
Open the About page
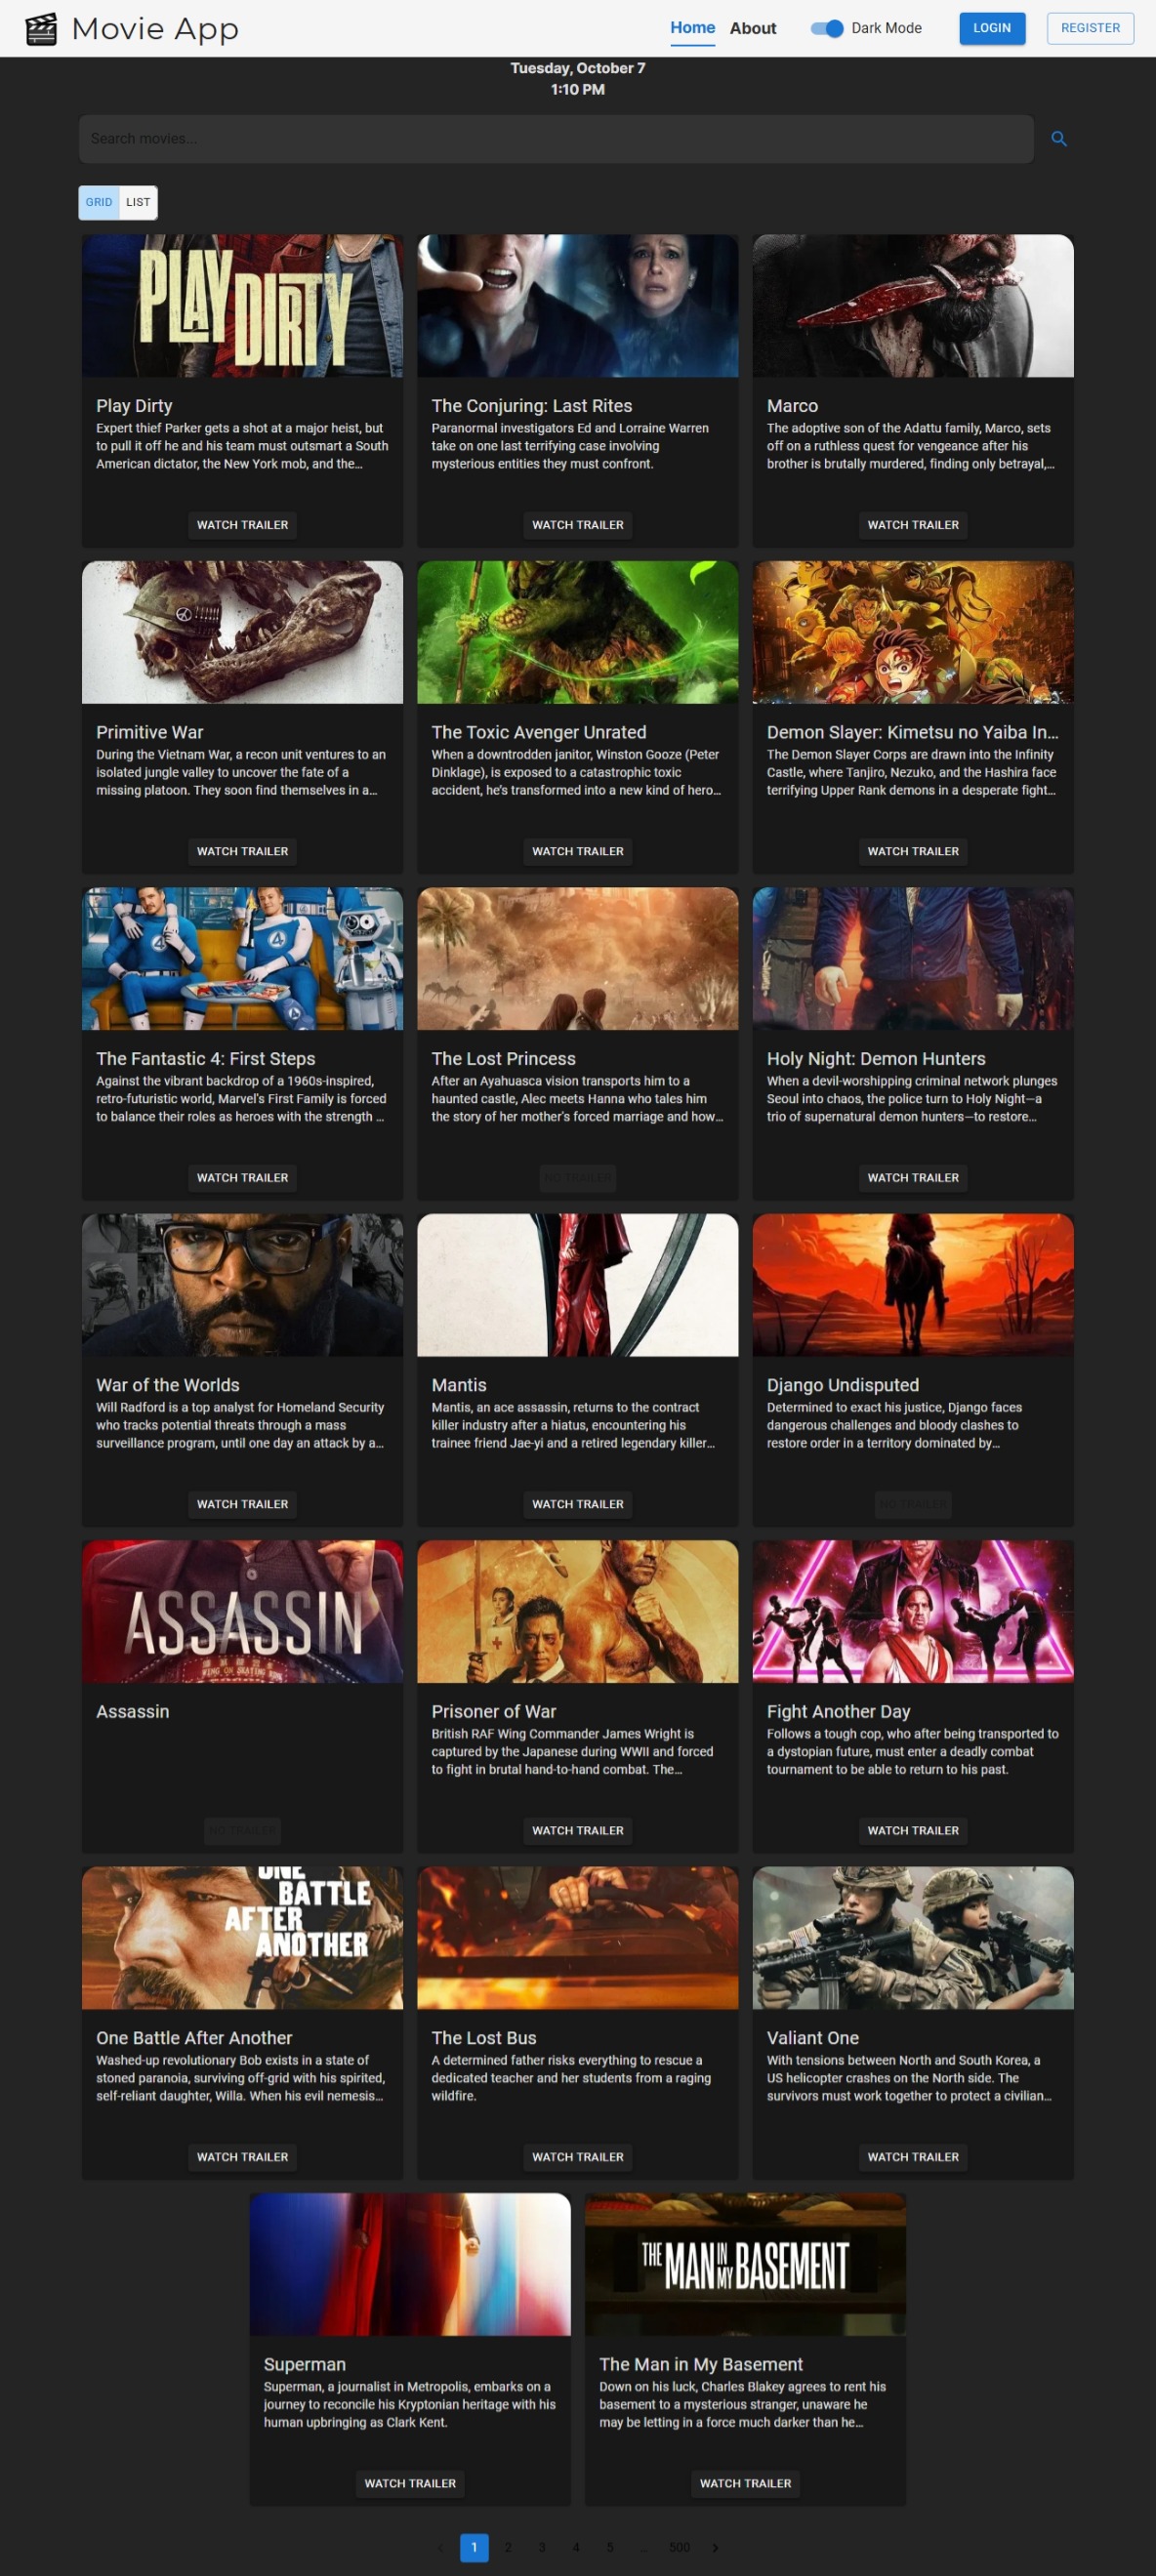coord(752,29)
